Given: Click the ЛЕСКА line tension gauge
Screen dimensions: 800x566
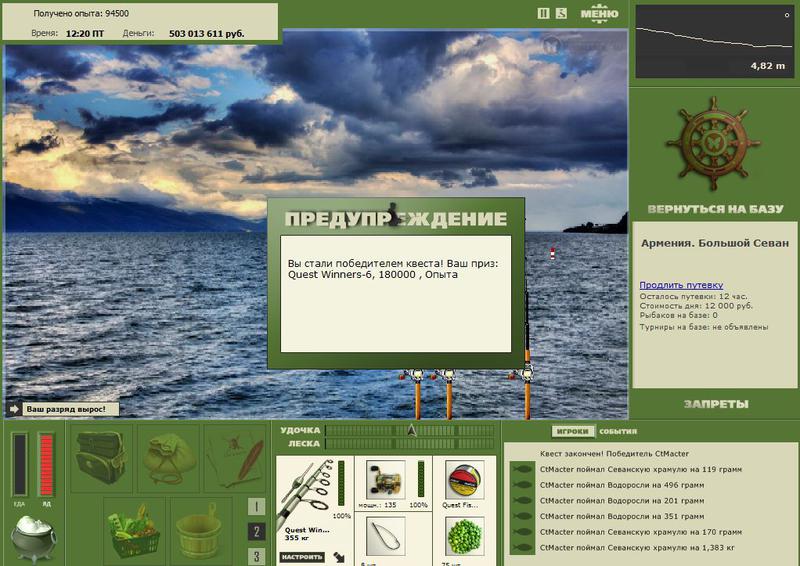Looking at the screenshot, I should pos(410,444).
